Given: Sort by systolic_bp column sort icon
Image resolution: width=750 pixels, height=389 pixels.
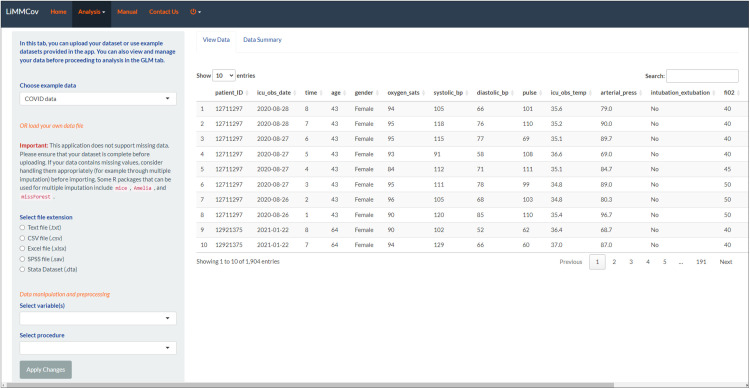Looking at the screenshot, I should pos(467,93).
